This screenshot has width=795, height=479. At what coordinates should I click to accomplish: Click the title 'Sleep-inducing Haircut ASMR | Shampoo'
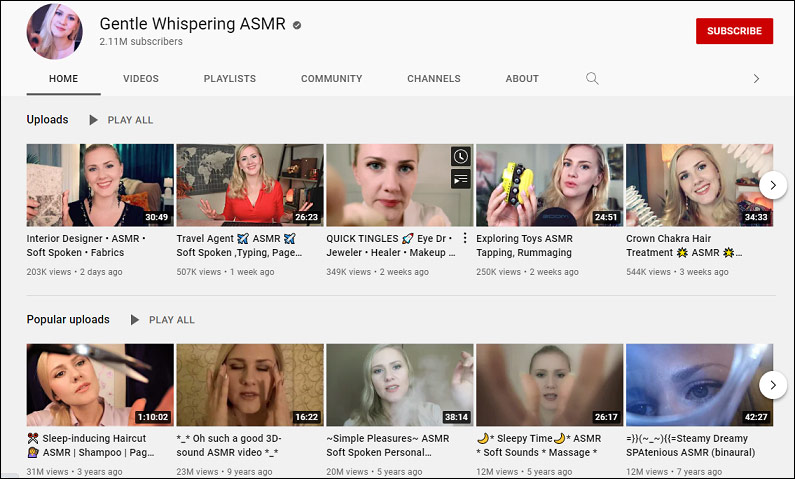click(90, 445)
